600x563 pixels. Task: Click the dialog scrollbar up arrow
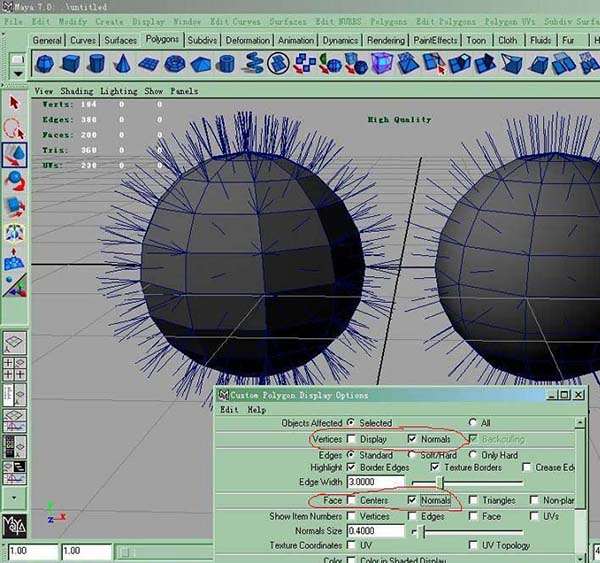580,423
